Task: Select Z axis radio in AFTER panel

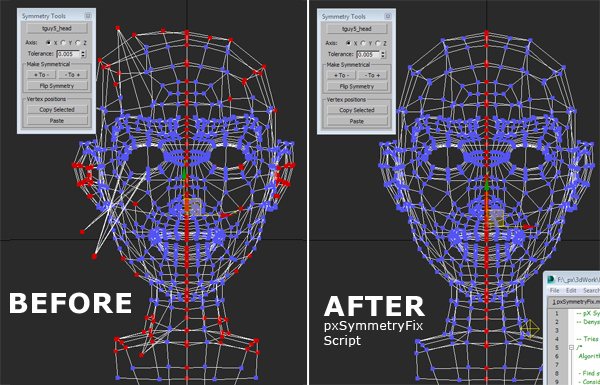Action: click(x=378, y=43)
